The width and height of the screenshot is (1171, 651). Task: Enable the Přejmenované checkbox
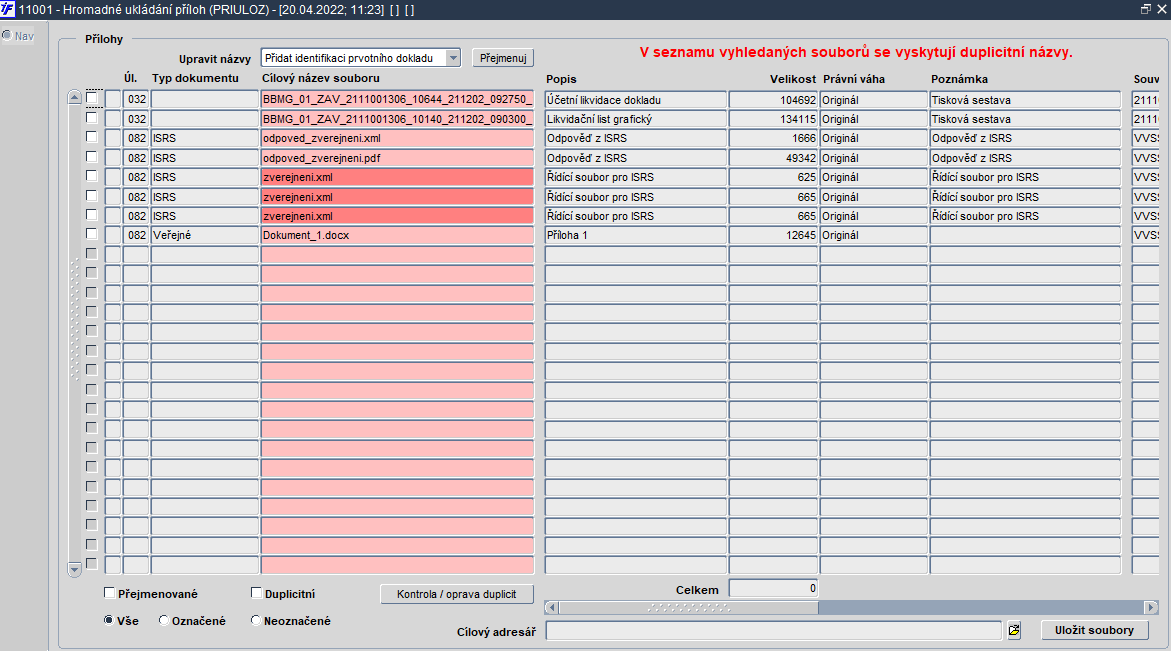point(109,593)
